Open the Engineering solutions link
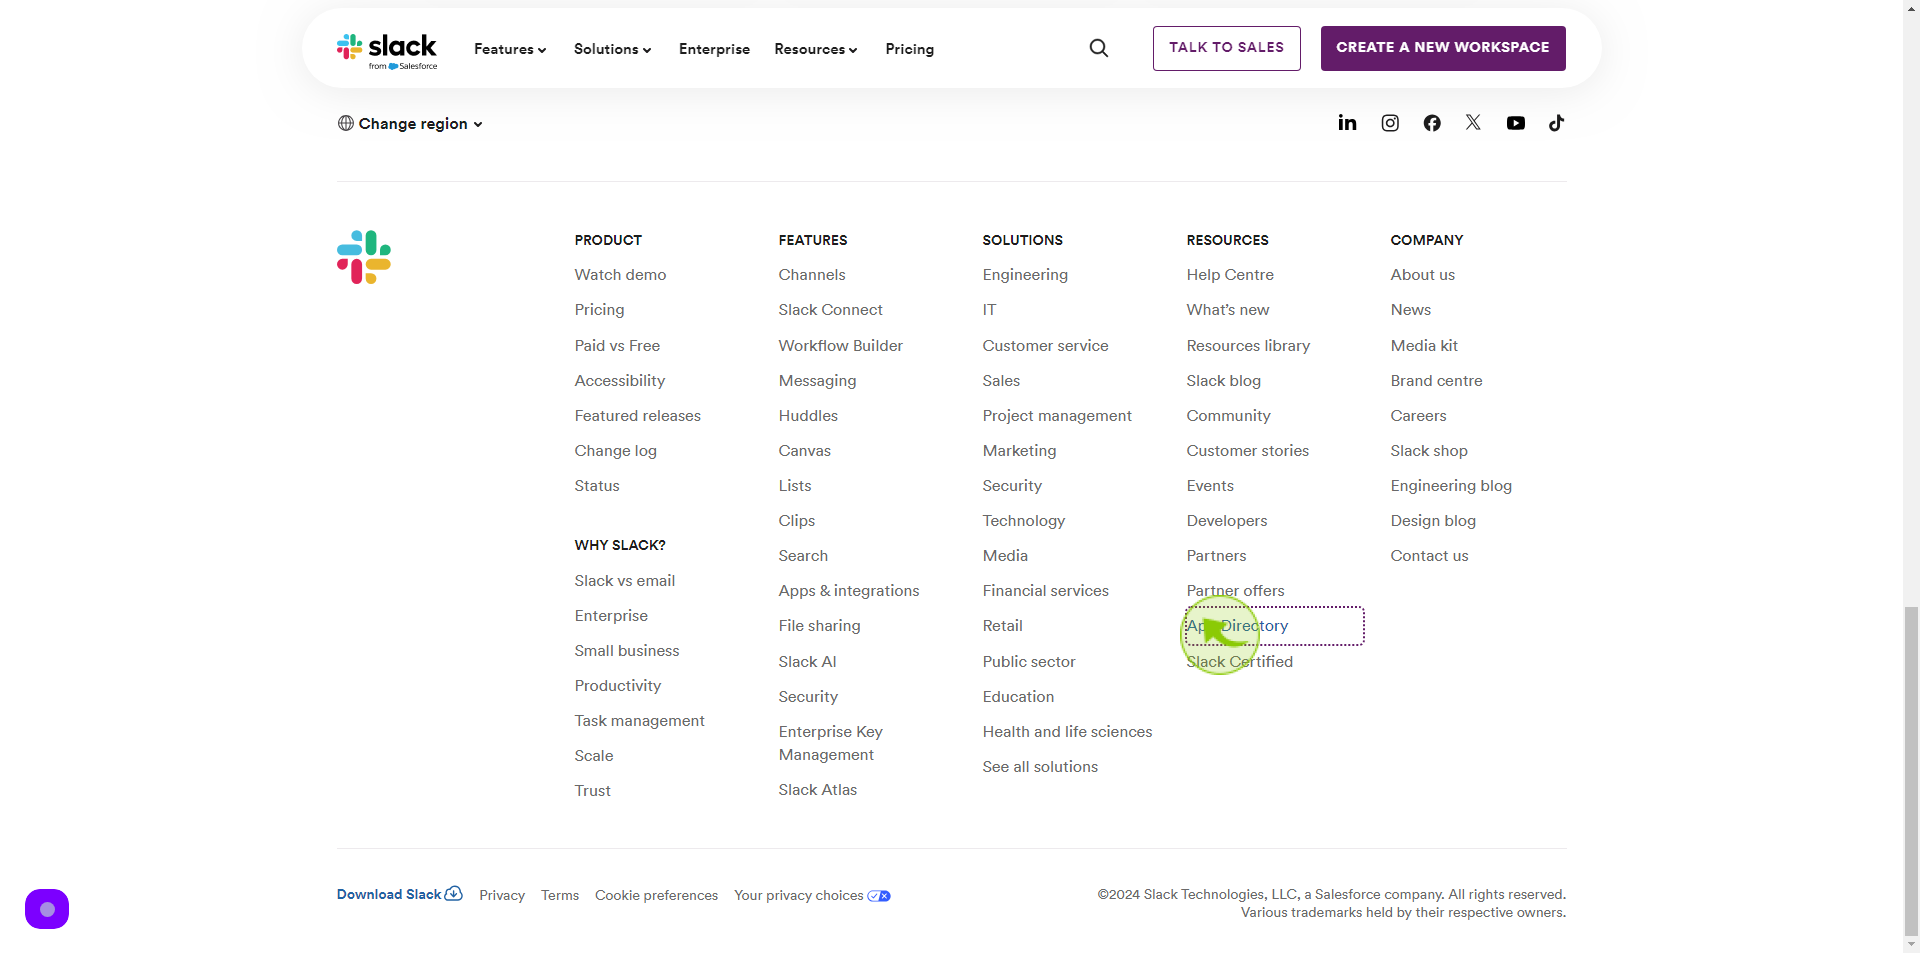The width and height of the screenshot is (1920, 953). pyautogui.click(x=1025, y=275)
